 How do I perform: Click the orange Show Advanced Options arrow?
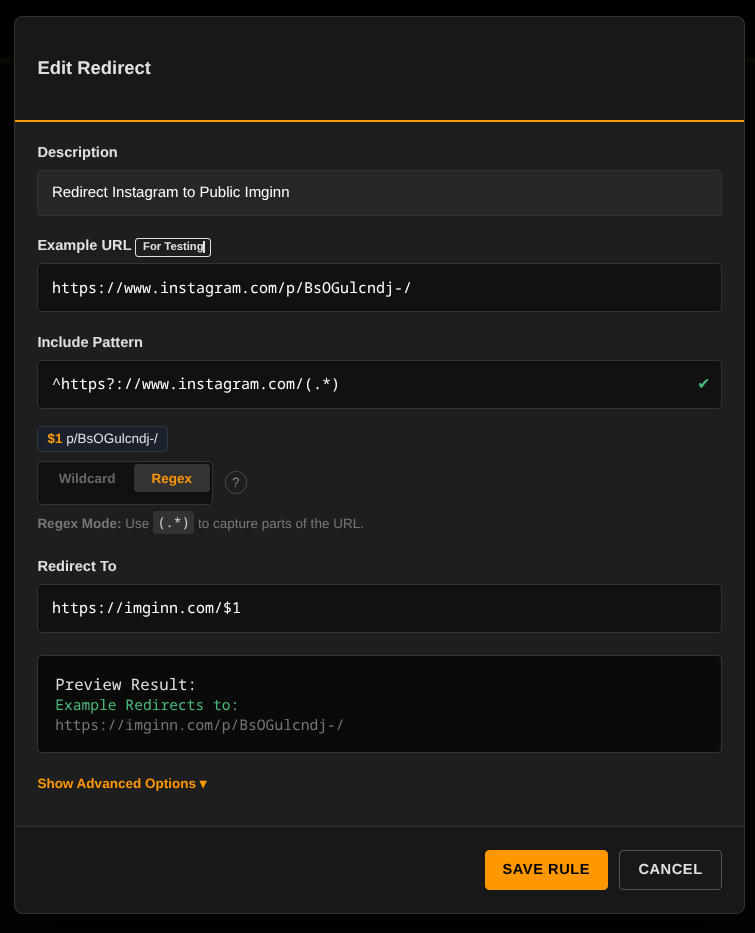pos(204,783)
